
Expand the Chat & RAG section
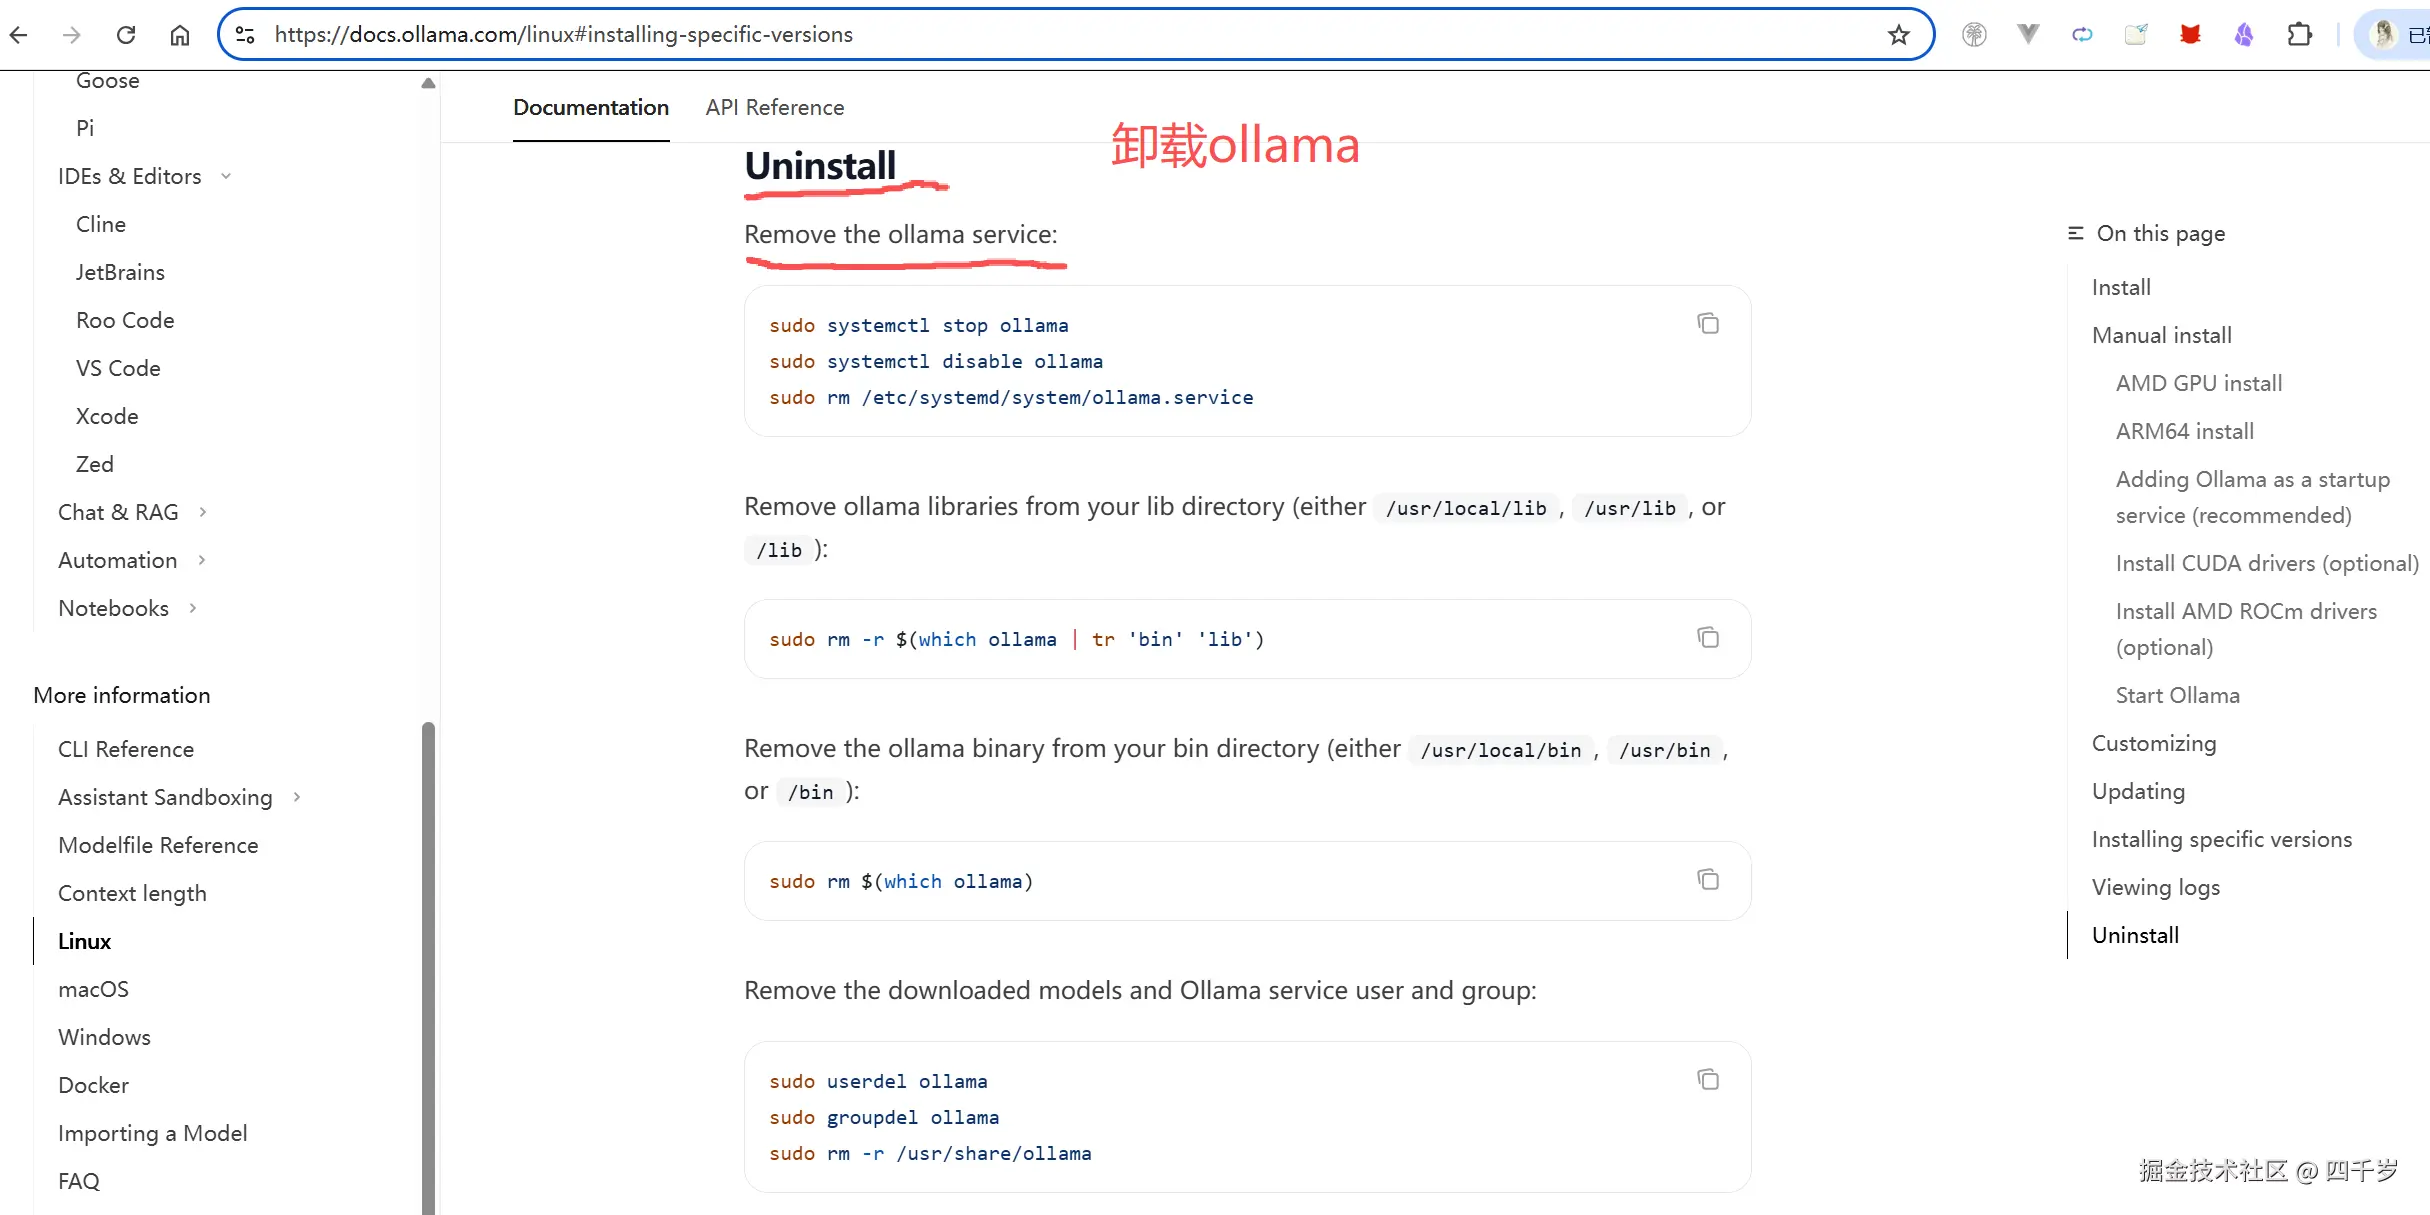tap(203, 512)
